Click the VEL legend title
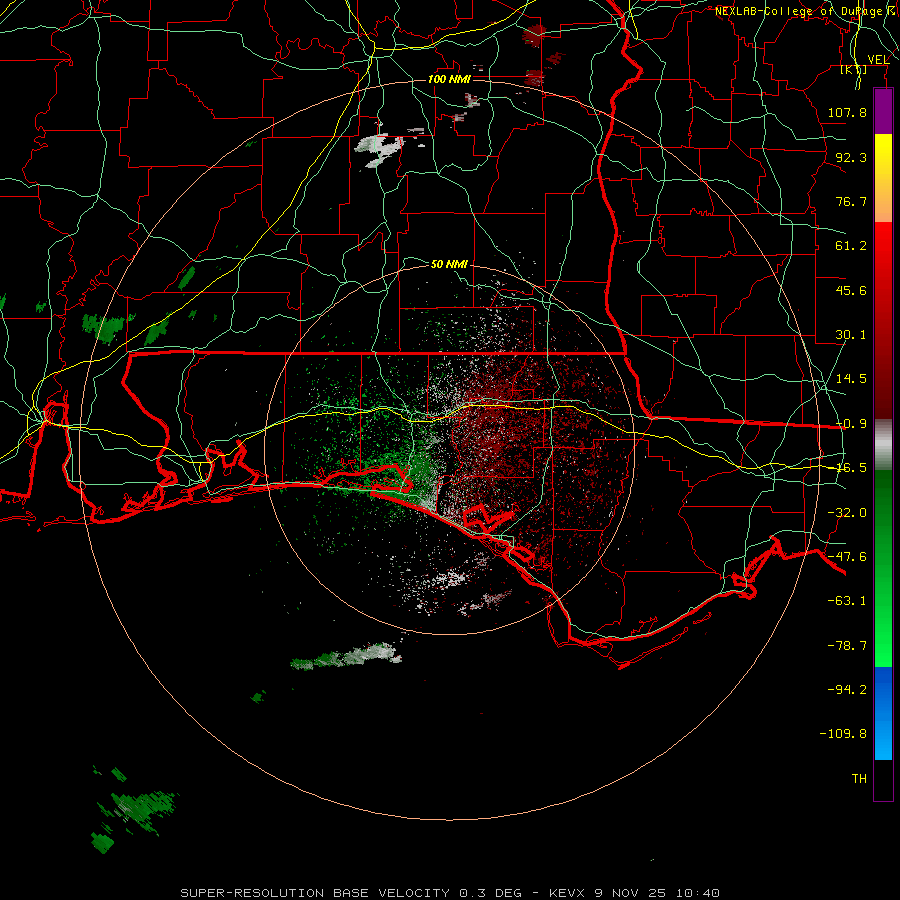The height and width of the screenshot is (900, 900). coord(878,60)
